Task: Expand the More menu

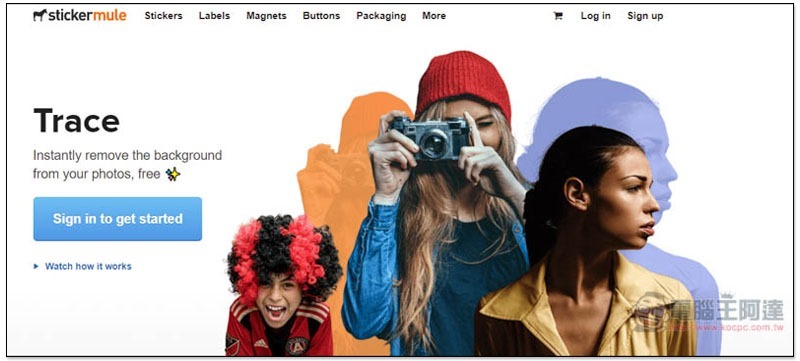Action: pyautogui.click(x=434, y=16)
